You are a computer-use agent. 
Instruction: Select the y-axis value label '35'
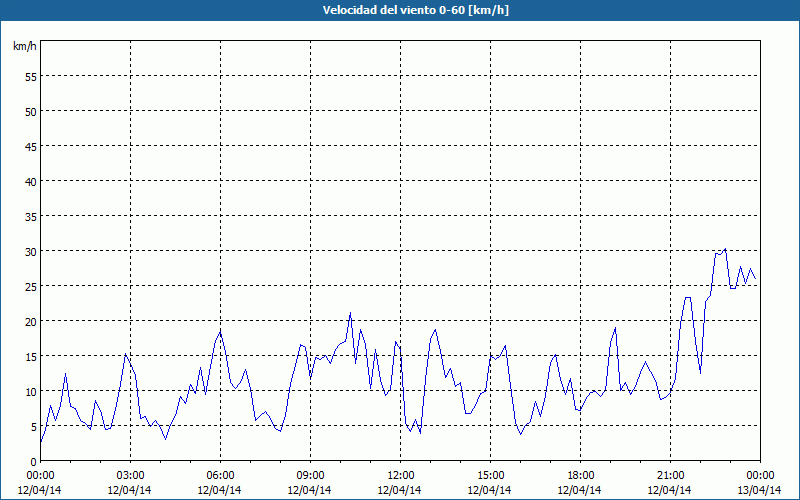[x=31, y=217]
